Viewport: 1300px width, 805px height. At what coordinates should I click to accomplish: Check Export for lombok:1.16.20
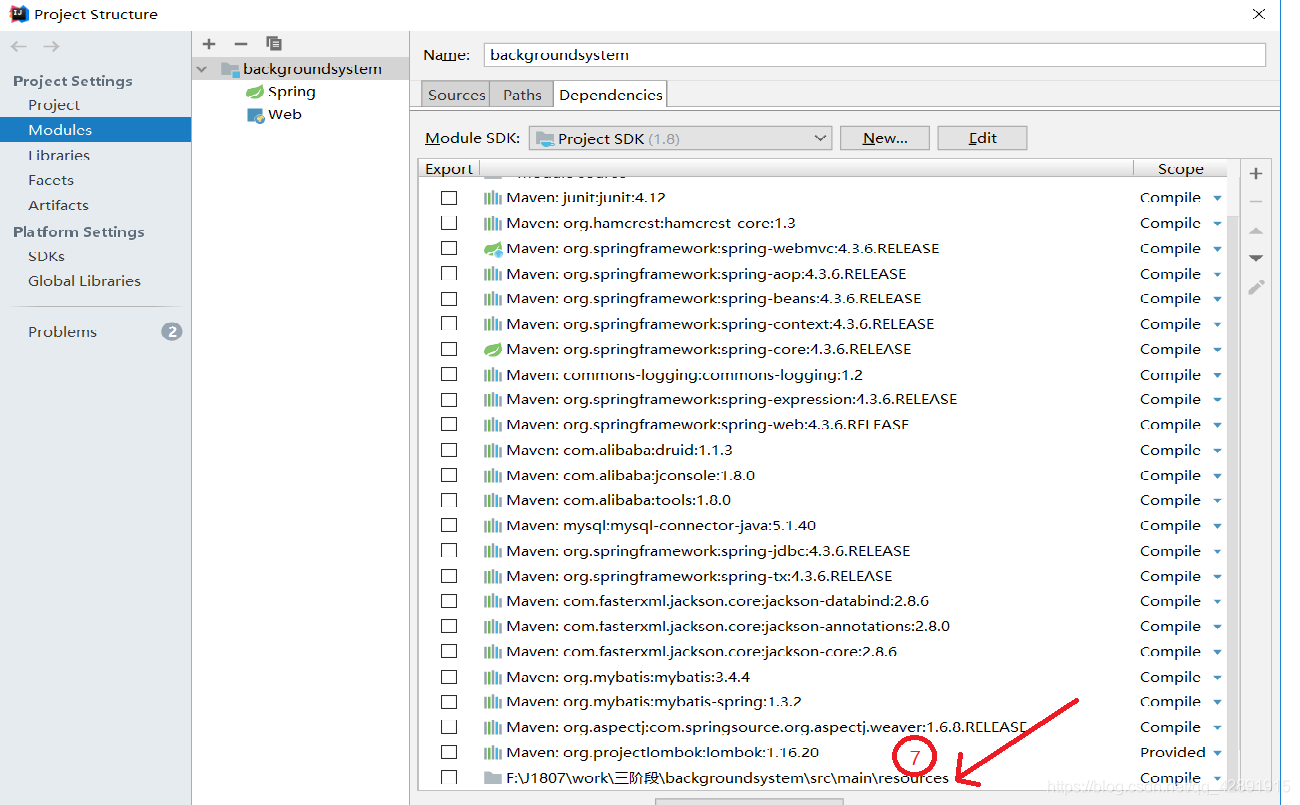point(449,752)
